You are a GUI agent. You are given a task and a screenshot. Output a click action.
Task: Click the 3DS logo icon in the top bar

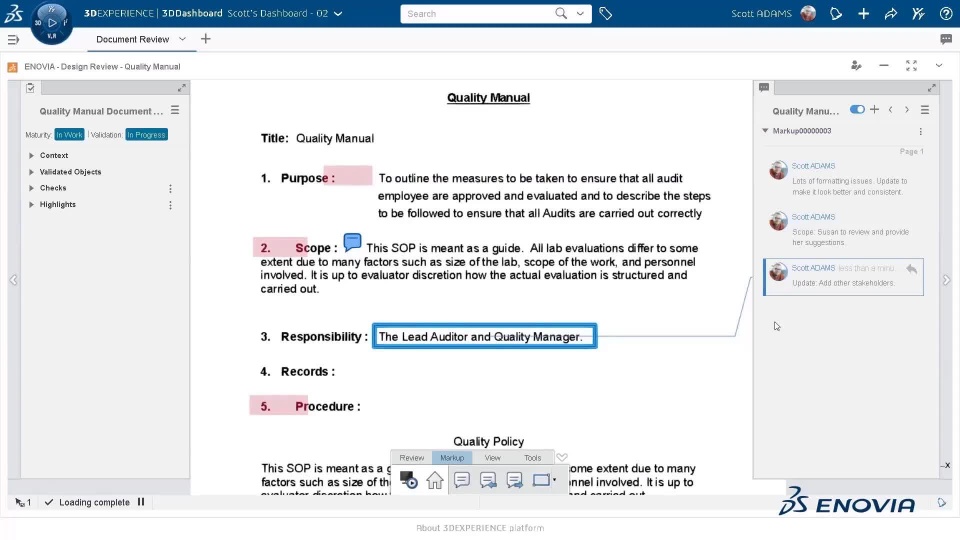click(x=13, y=13)
